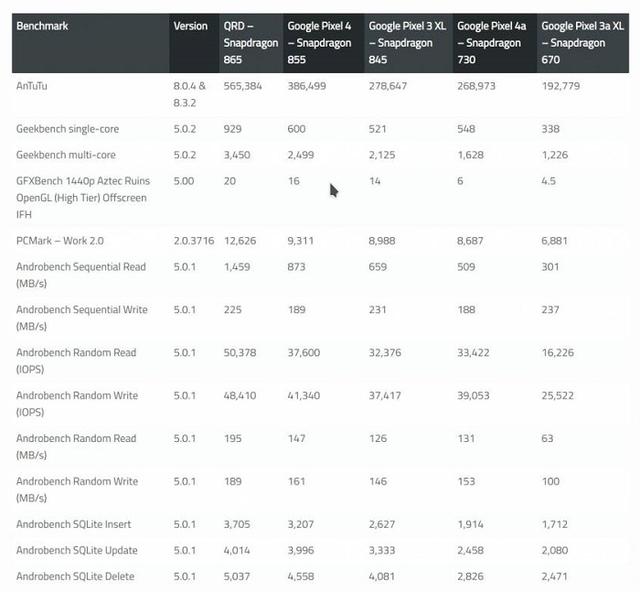The height and width of the screenshot is (592, 640).
Task: Select Androbench Sequential Read row label
Action: coord(81,275)
